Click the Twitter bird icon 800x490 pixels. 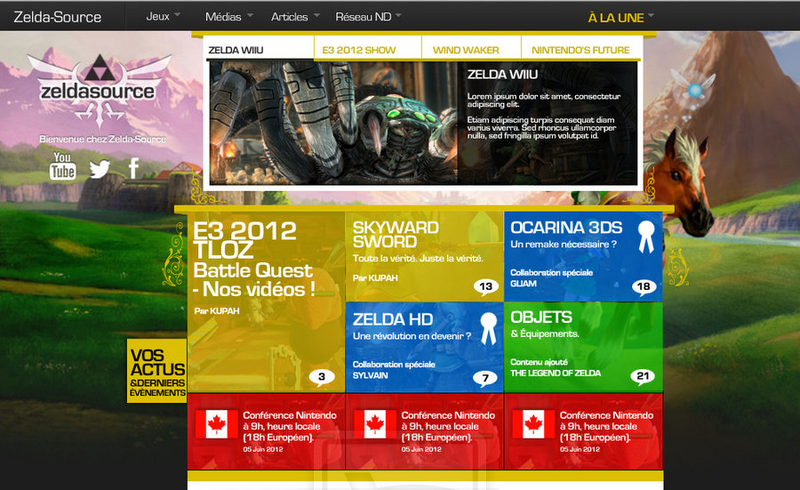pyautogui.click(x=99, y=169)
